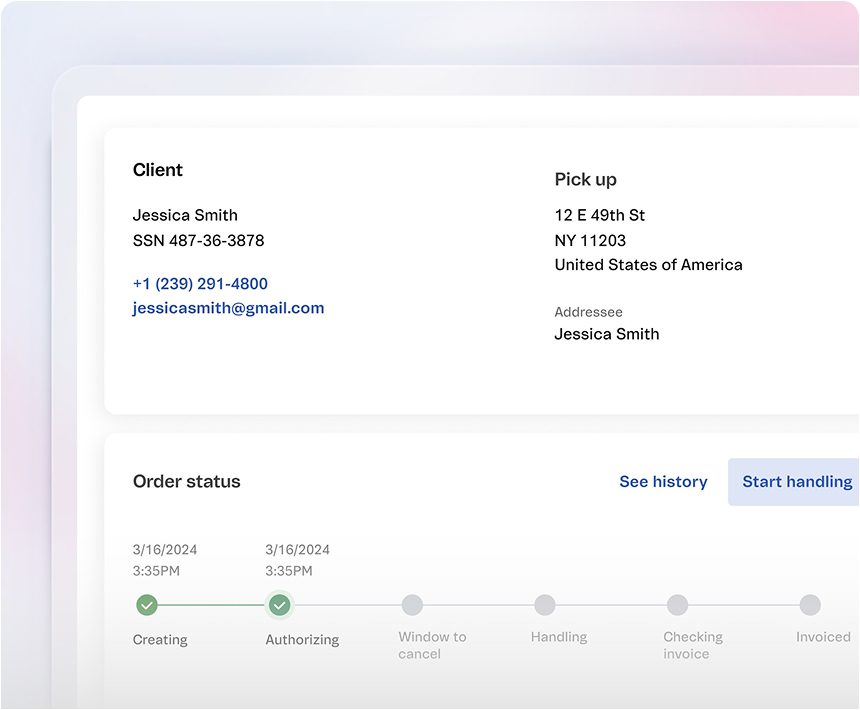Click the 3/16/2024 timestamp above Authorizing
Image resolution: width=860 pixels, height=710 pixels.
click(x=295, y=549)
